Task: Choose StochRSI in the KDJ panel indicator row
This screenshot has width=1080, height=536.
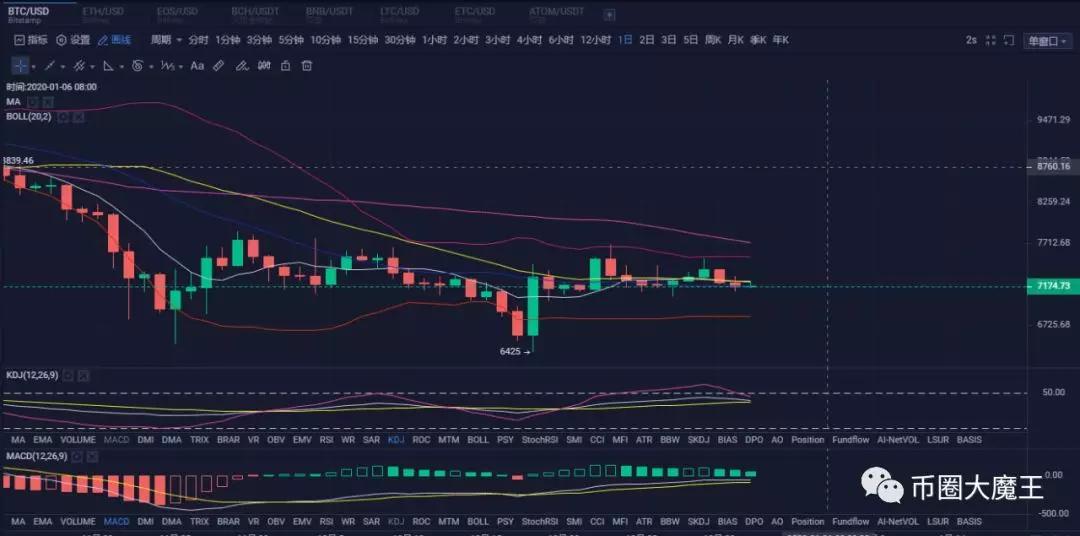Action: click(539, 440)
